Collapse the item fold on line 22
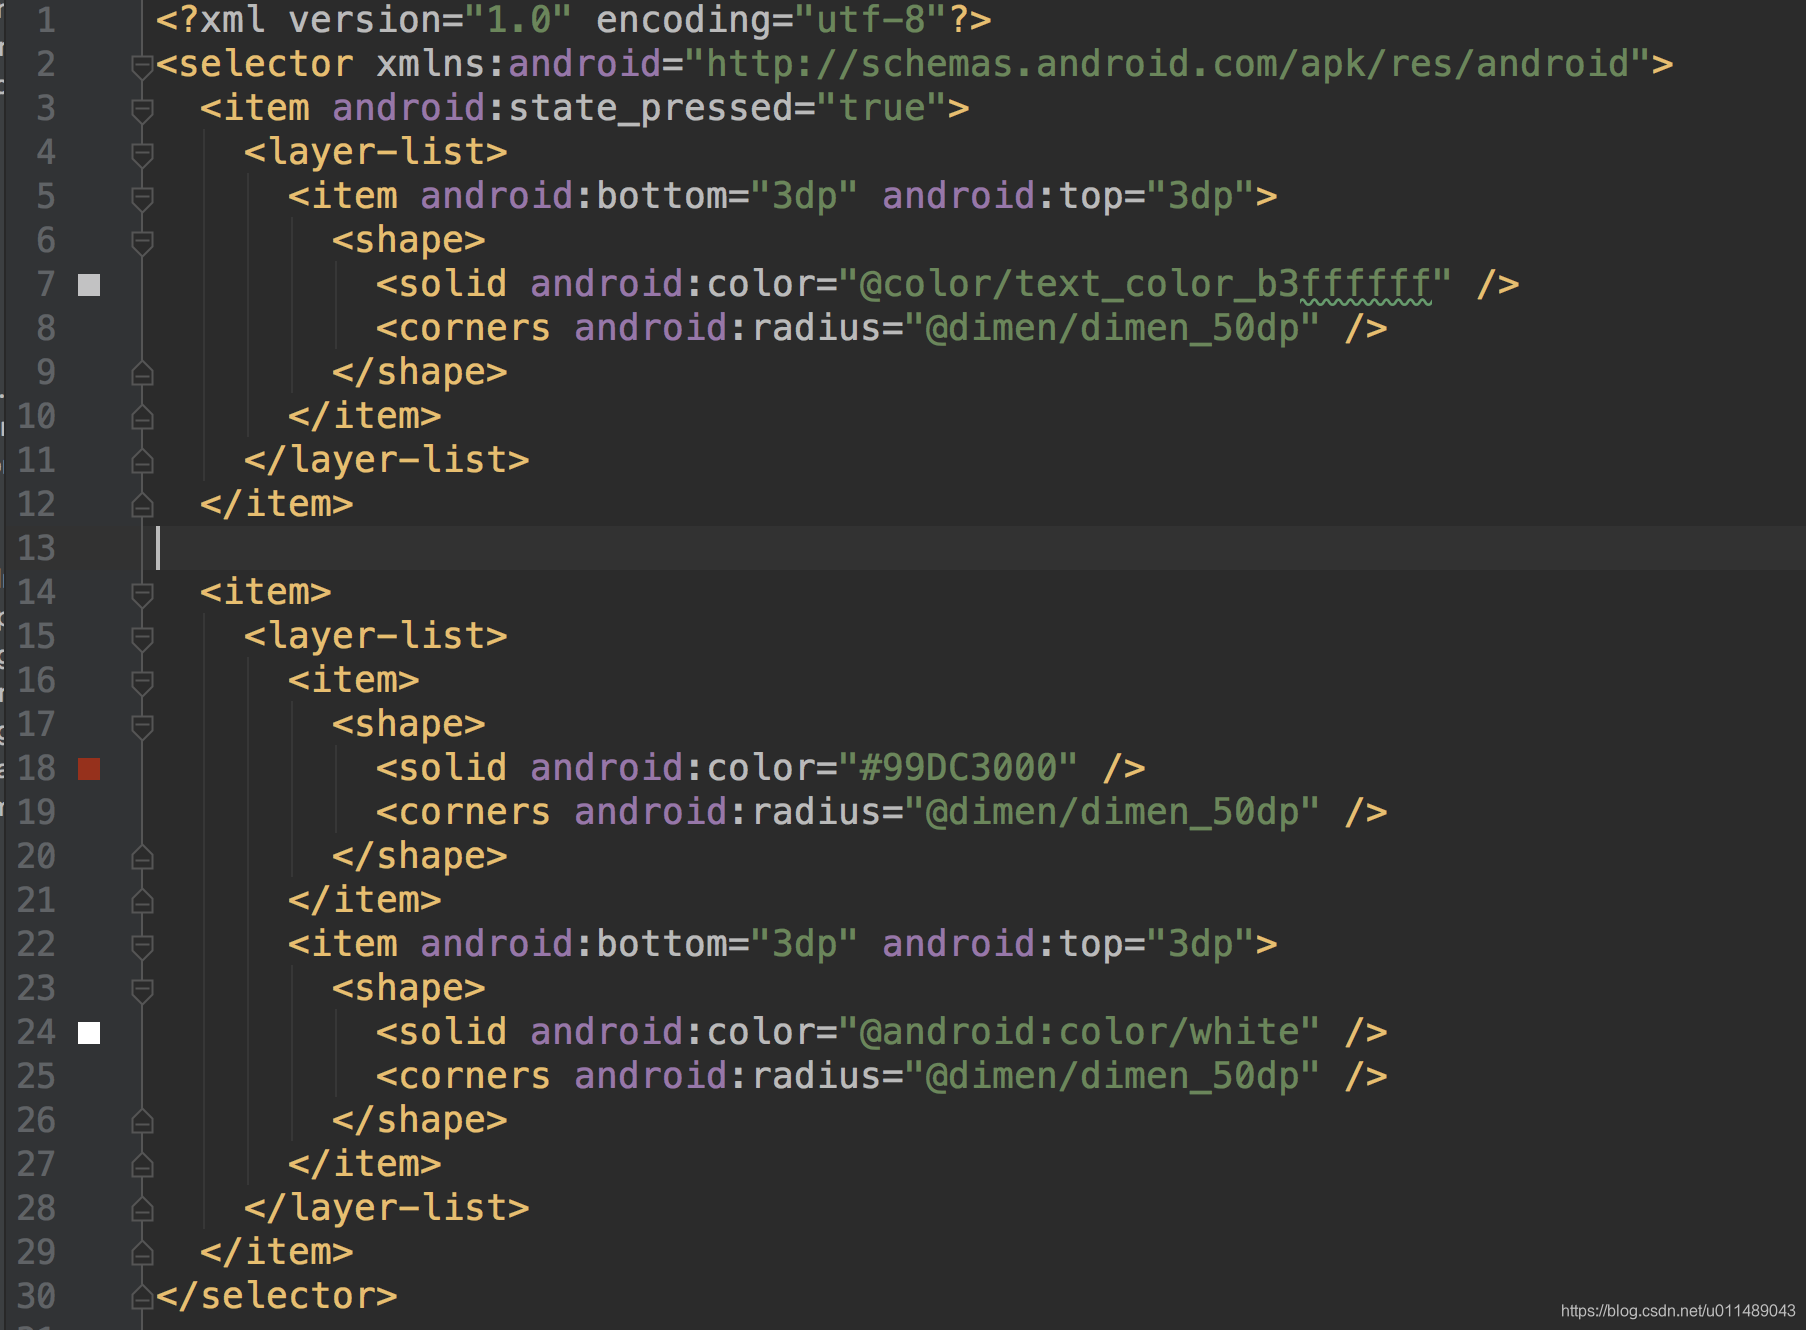This screenshot has width=1806, height=1330. (142, 946)
